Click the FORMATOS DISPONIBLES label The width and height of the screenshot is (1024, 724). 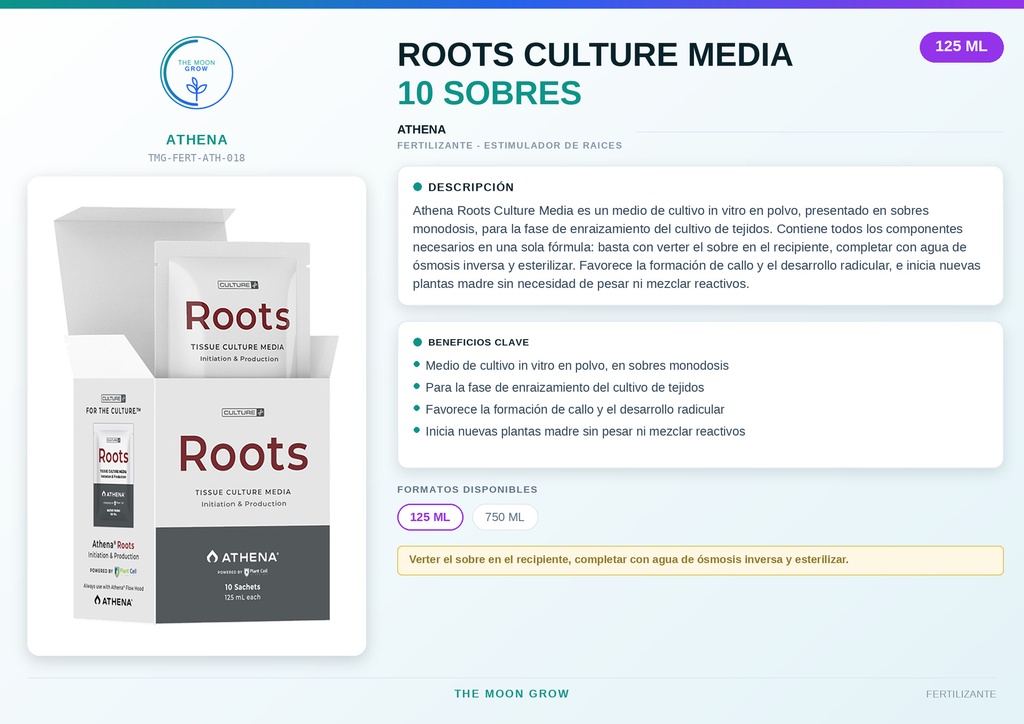[467, 490]
